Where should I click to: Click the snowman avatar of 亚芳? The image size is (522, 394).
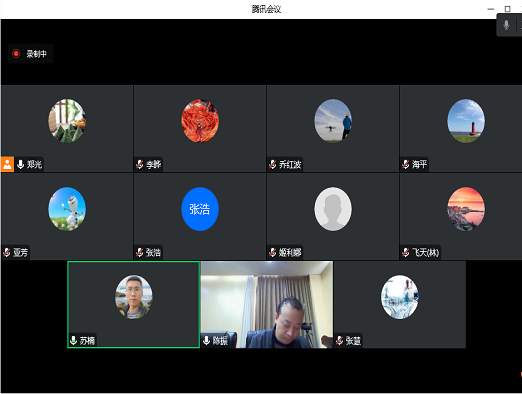click(x=67, y=209)
